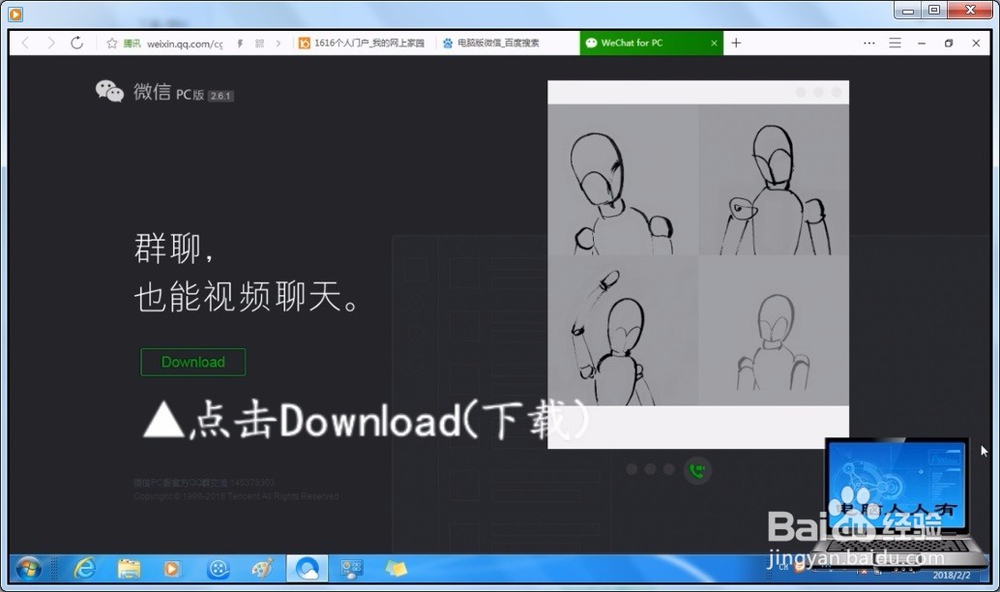Click the QQ Browser taskbar icon
1000x592 pixels.
coord(305,568)
